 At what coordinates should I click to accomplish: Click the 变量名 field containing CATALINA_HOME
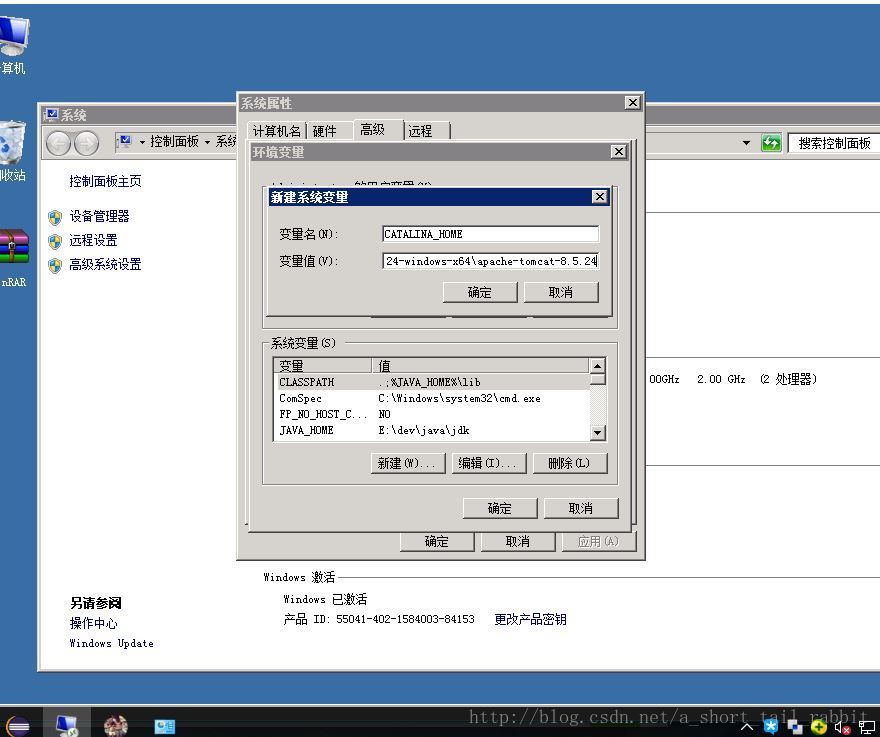click(491, 234)
